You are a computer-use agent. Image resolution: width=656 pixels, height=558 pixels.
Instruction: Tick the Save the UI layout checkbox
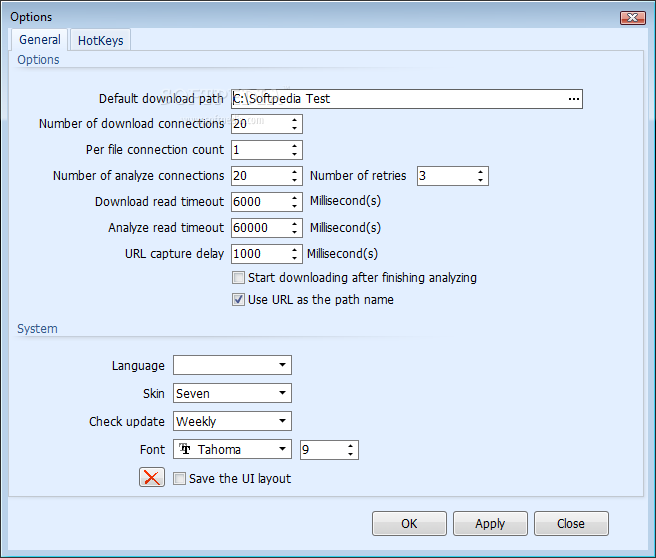click(179, 479)
